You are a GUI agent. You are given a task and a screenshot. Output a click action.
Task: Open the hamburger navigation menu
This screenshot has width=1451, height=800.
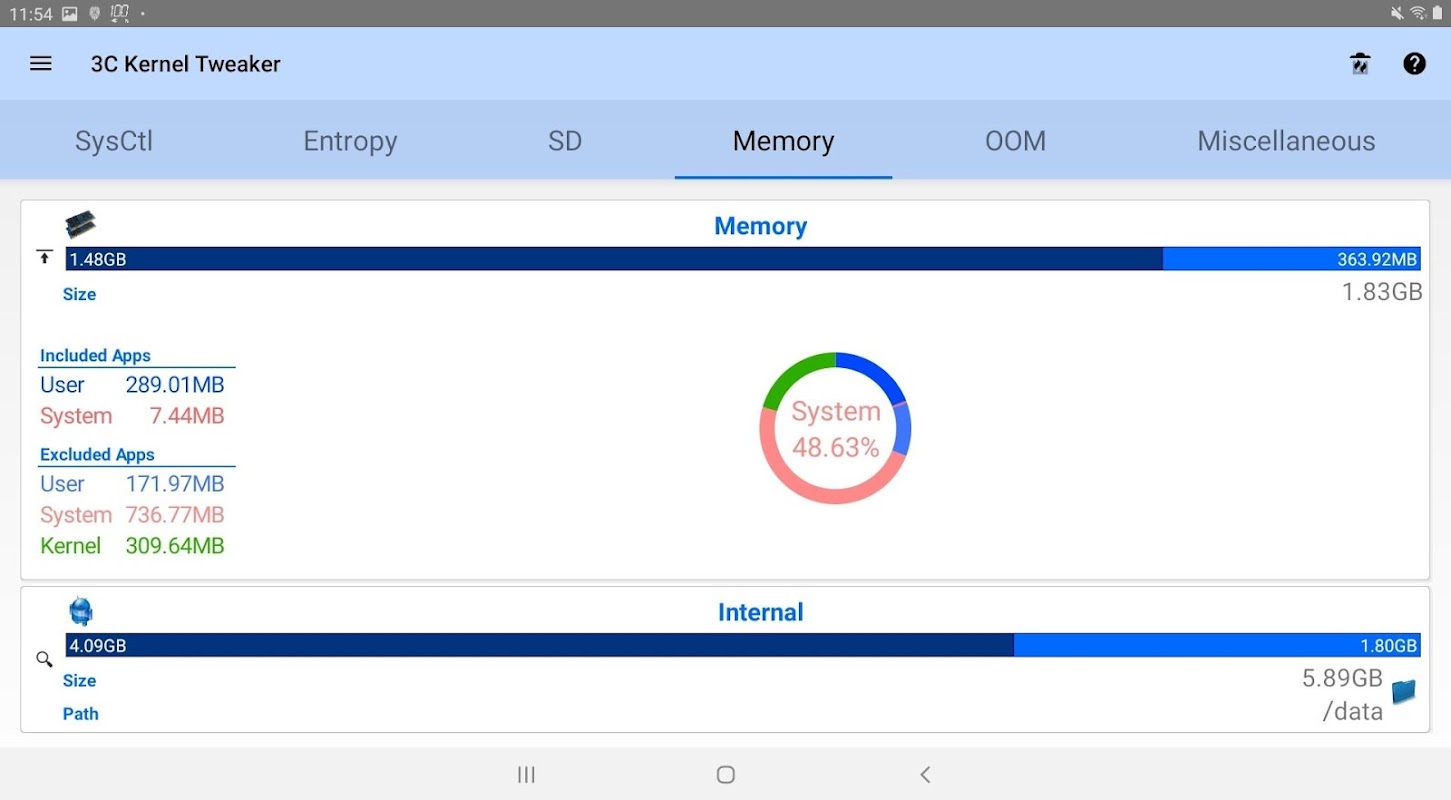point(40,64)
